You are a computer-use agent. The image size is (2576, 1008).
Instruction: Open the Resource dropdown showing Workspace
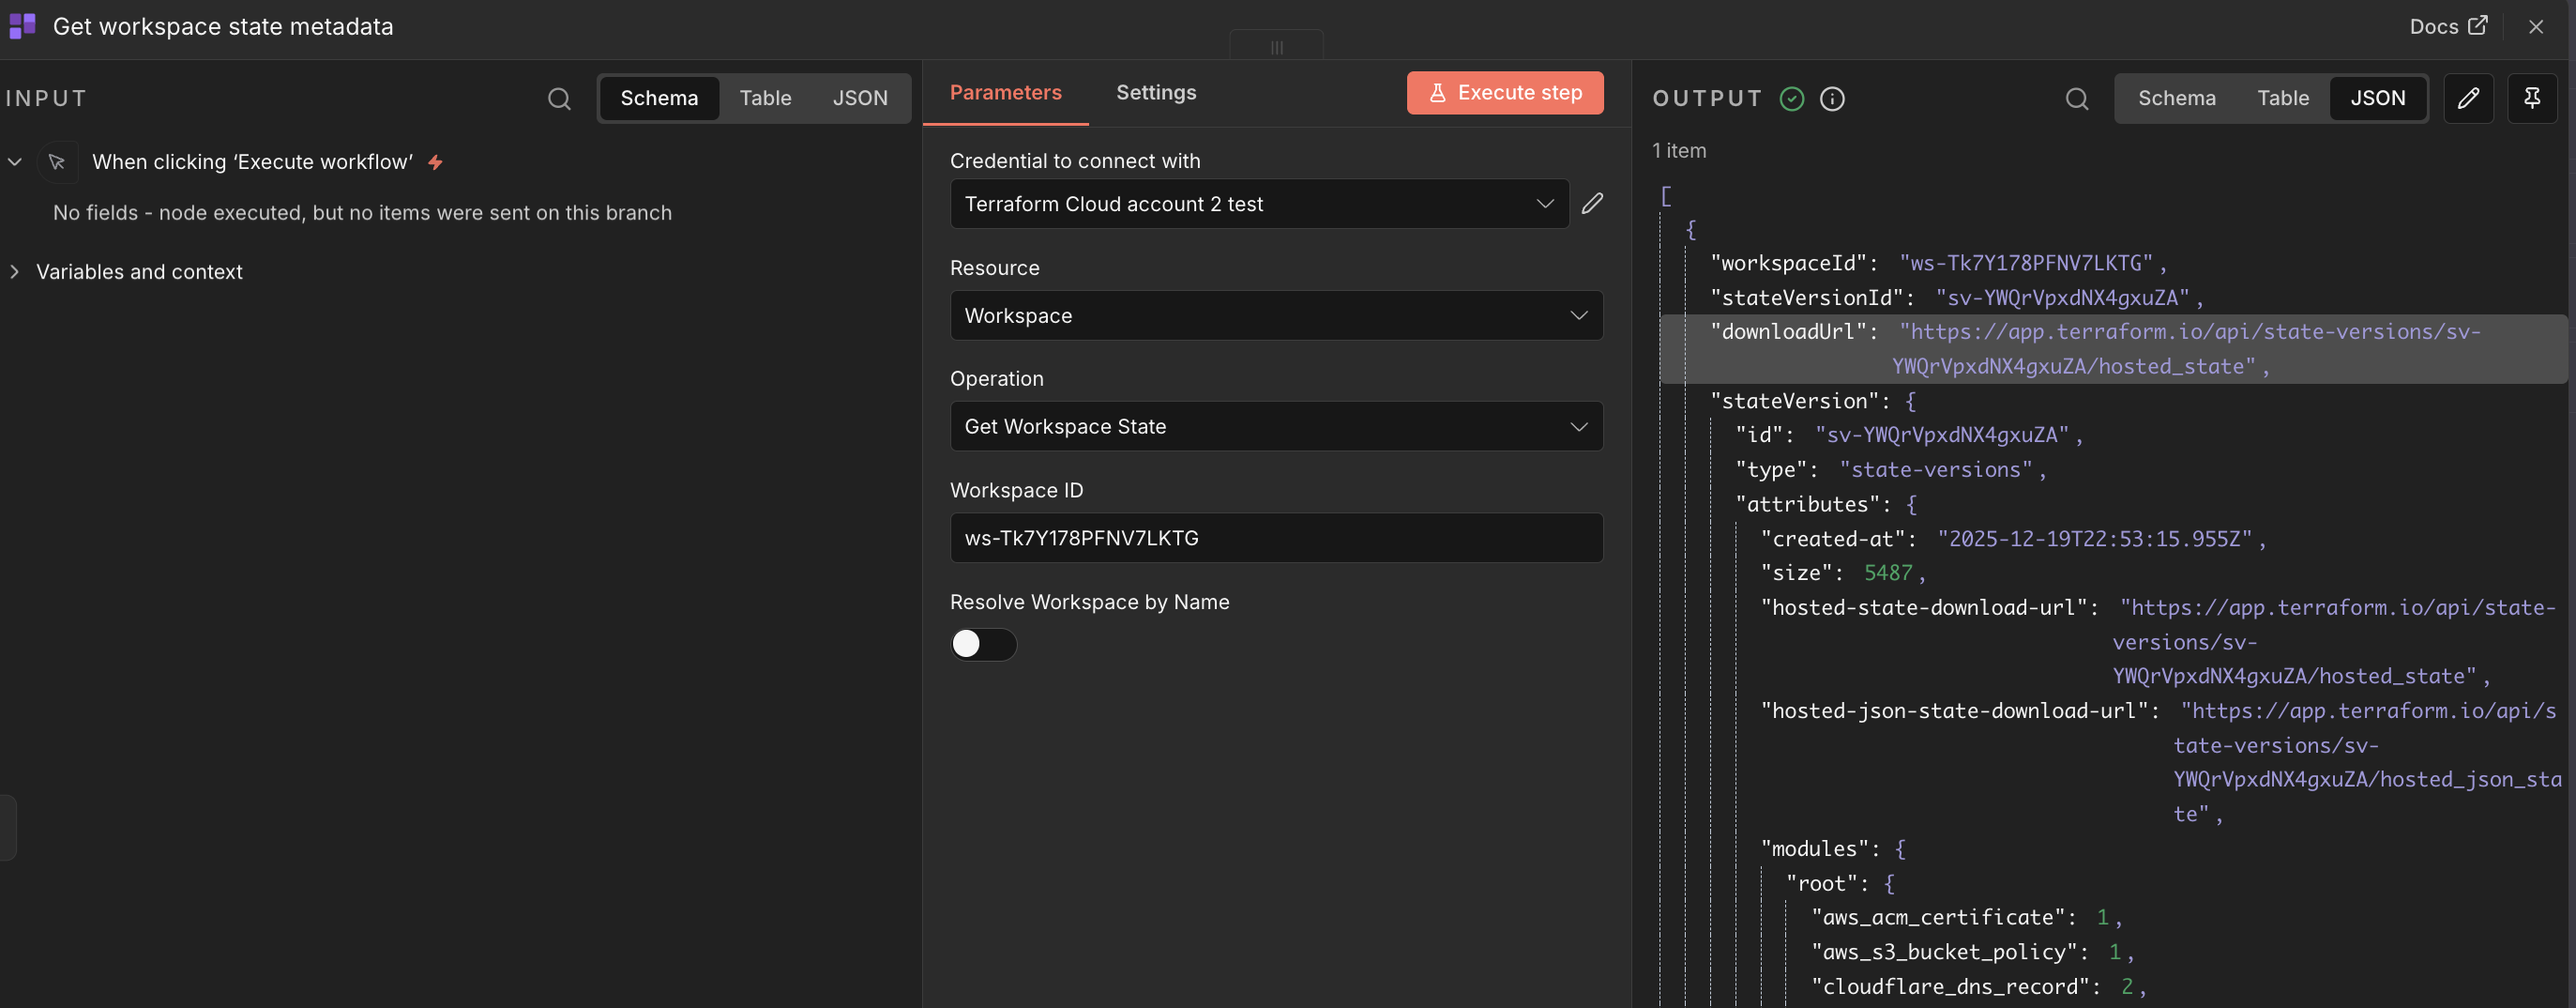click(1276, 315)
